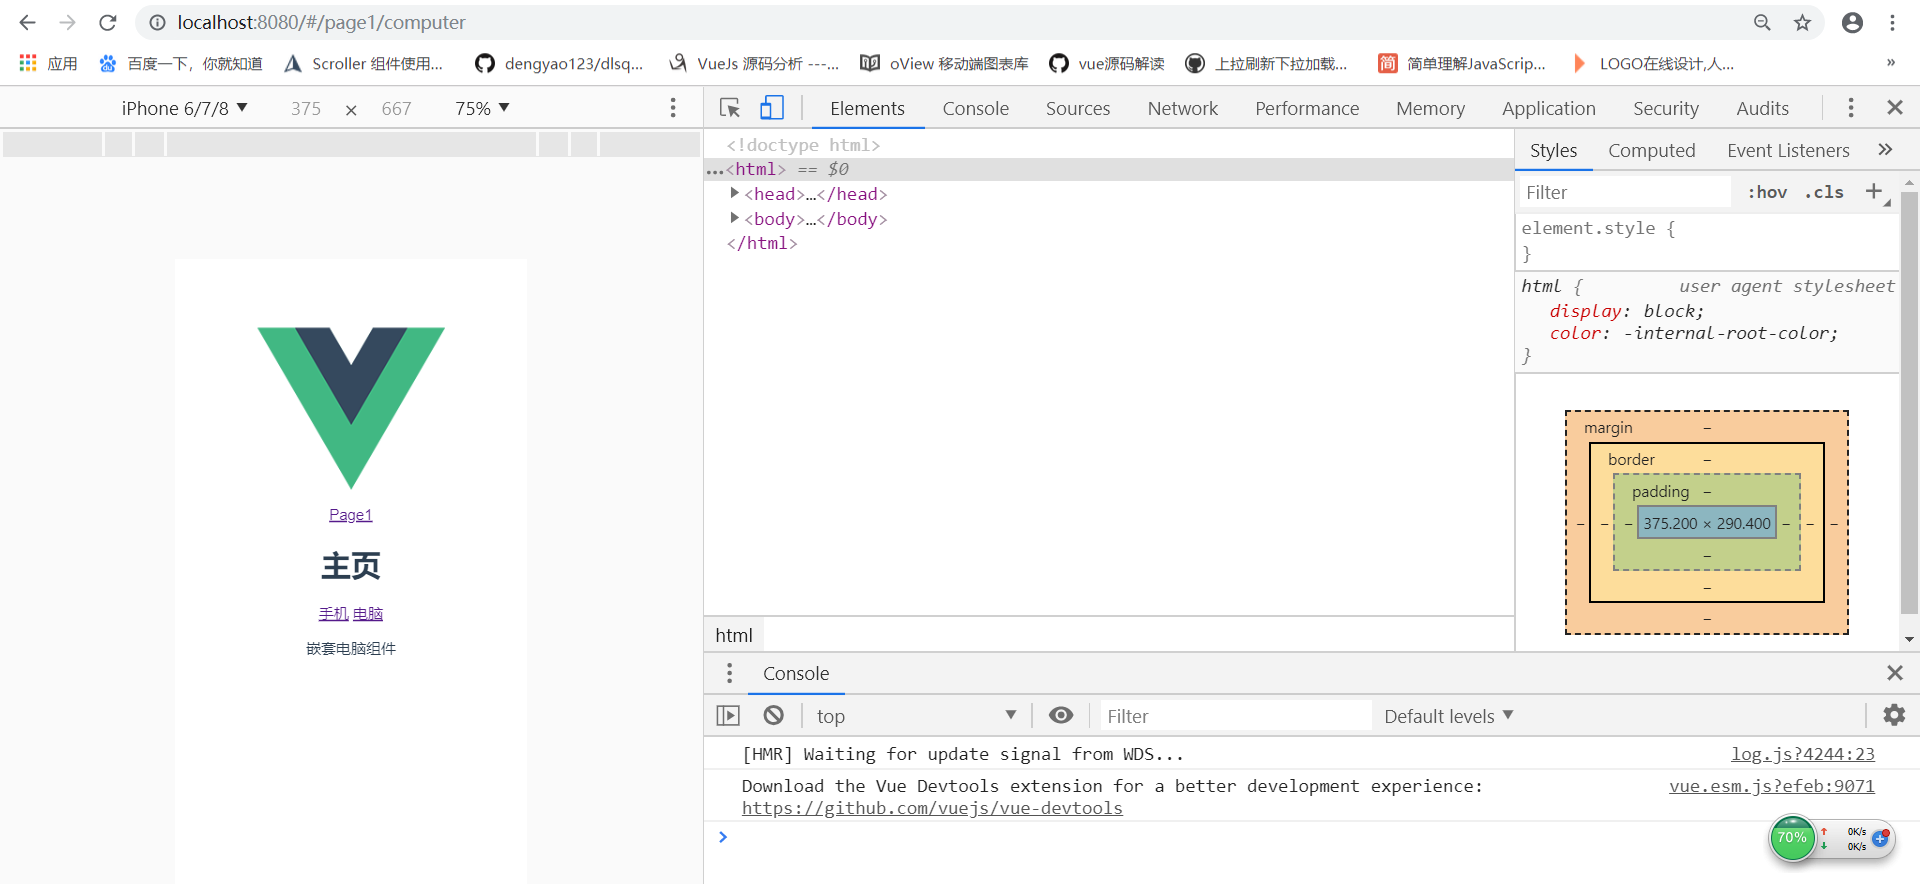Switch to the Elements tab
Viewport: 1920px width, 884px height.
[x=867, y=108]
